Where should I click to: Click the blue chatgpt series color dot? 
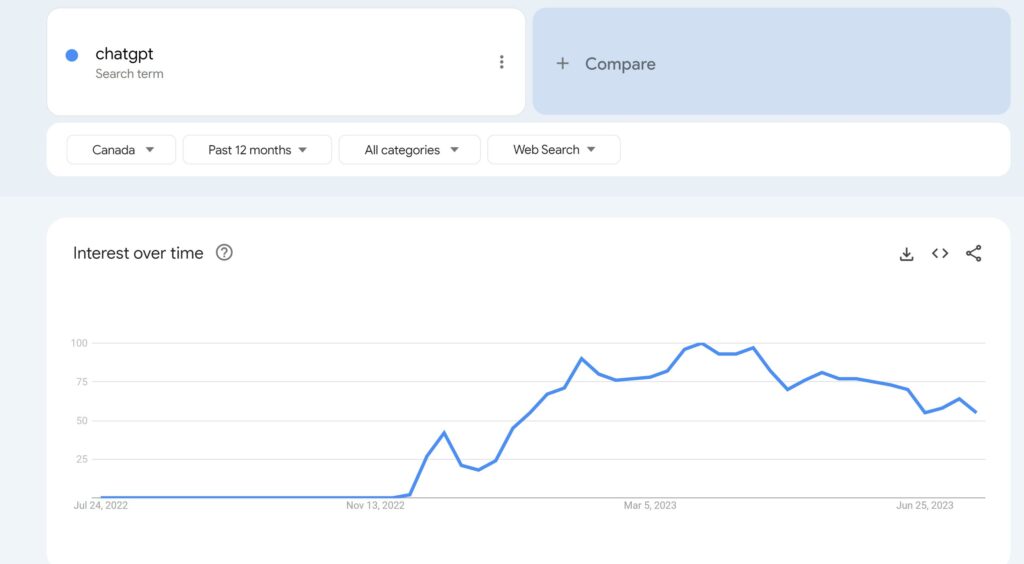72,55
